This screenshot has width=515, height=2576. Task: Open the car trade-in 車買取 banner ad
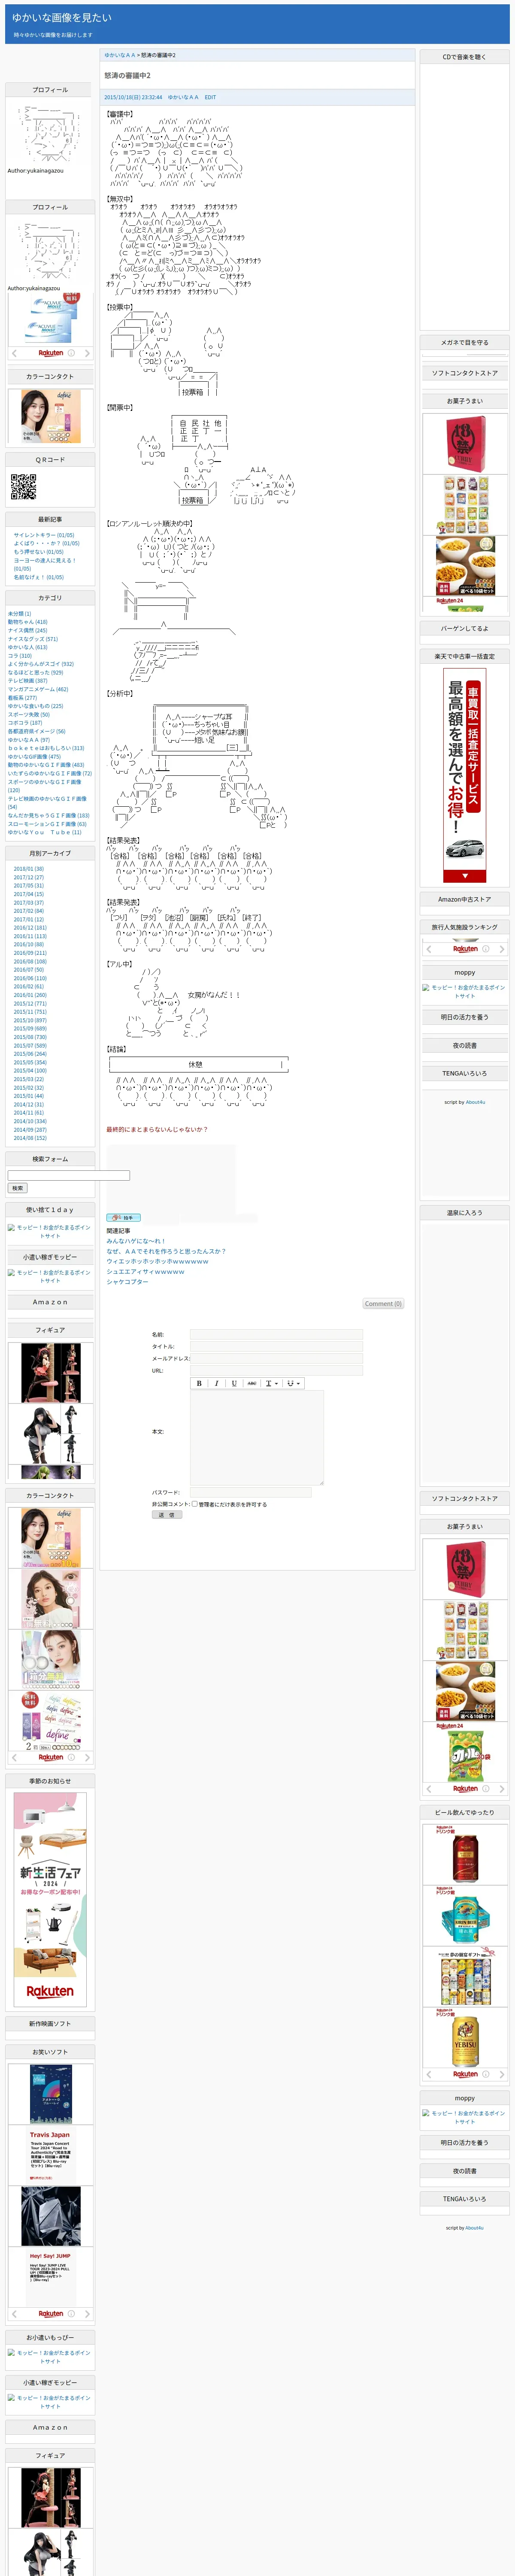(x=465, y=775)
